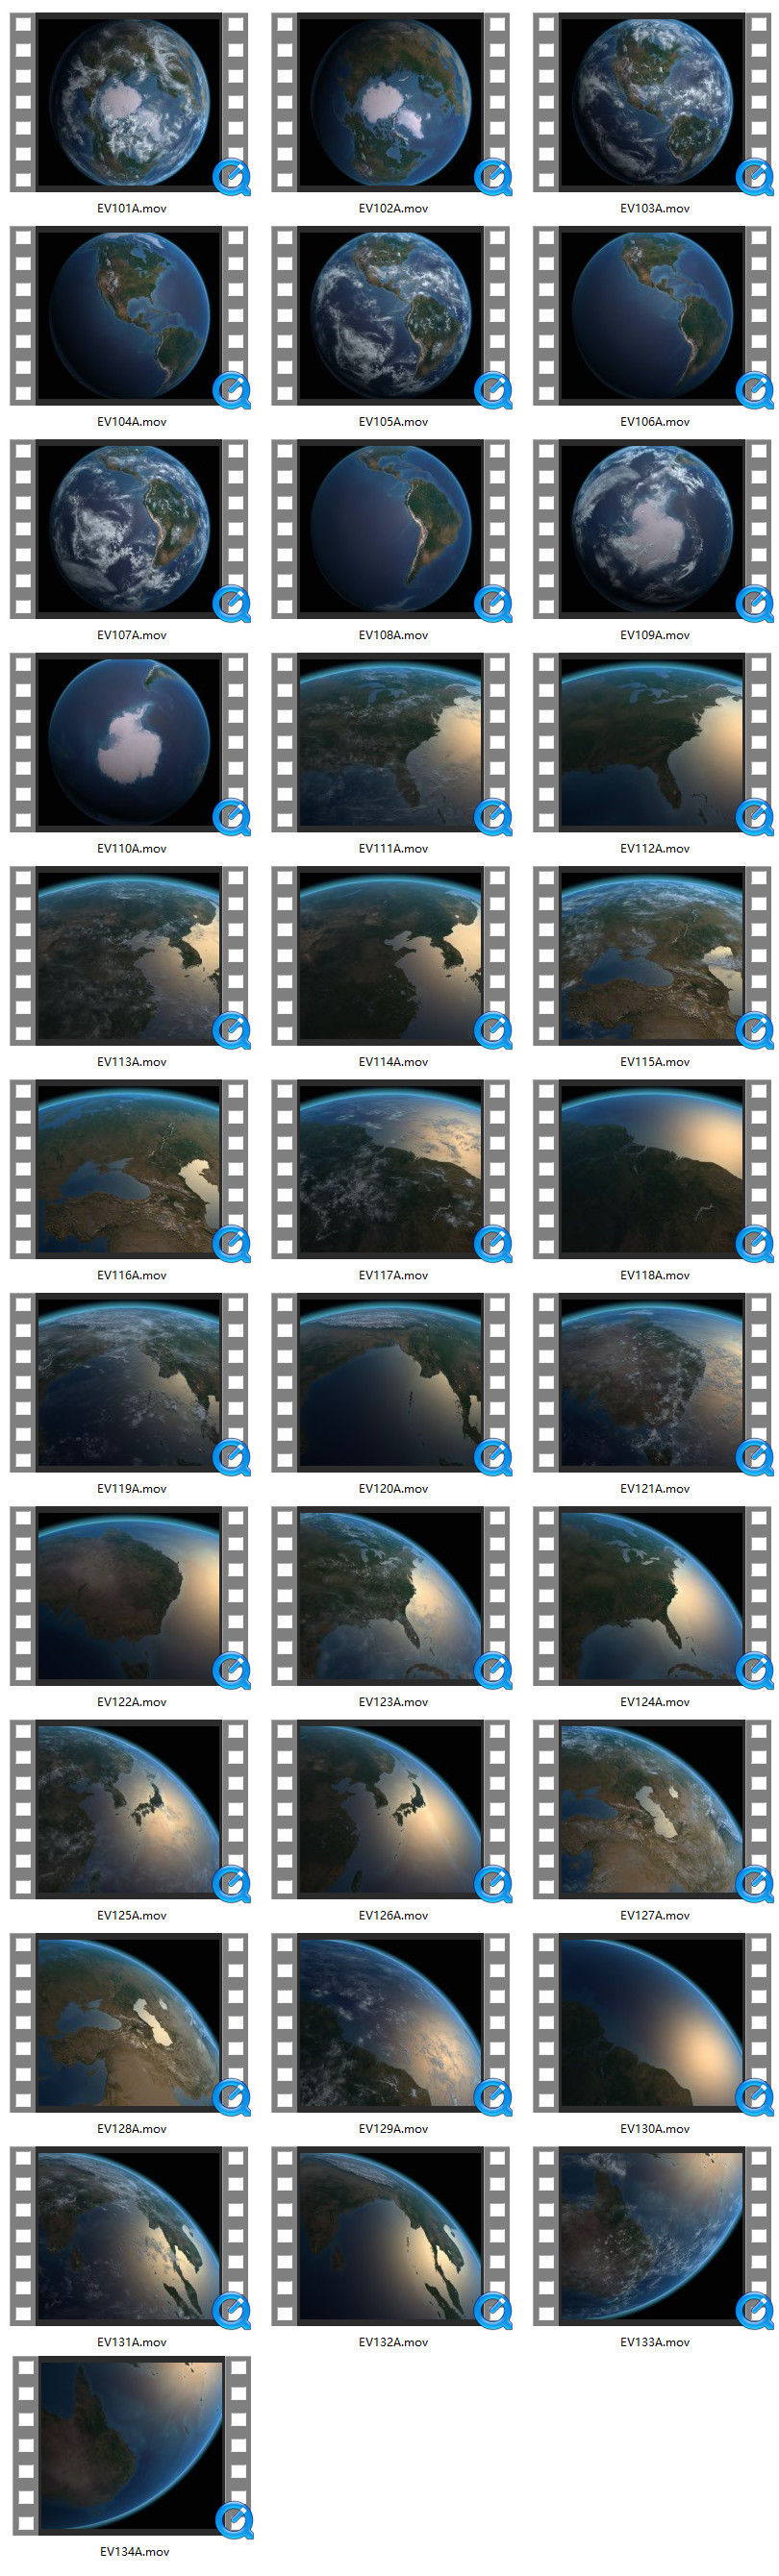Select the EV109A.mov thumbnail
This screenshot has width=779, height=2576.
click(x=652, y=528)
